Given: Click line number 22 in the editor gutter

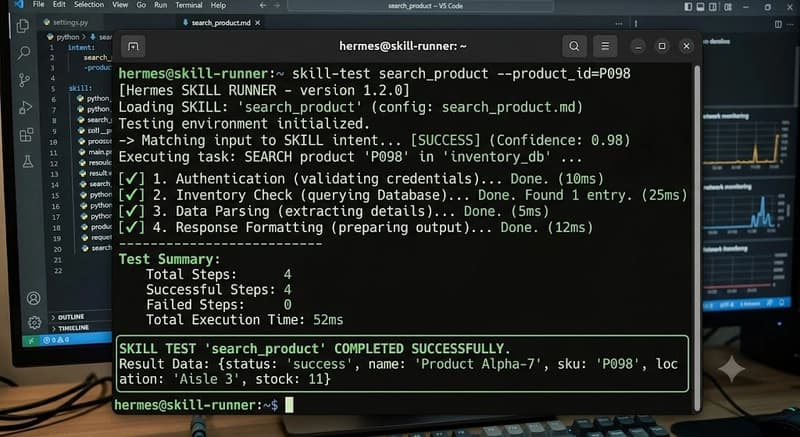Looking at the screenshot, I should [x=58, y=271].
